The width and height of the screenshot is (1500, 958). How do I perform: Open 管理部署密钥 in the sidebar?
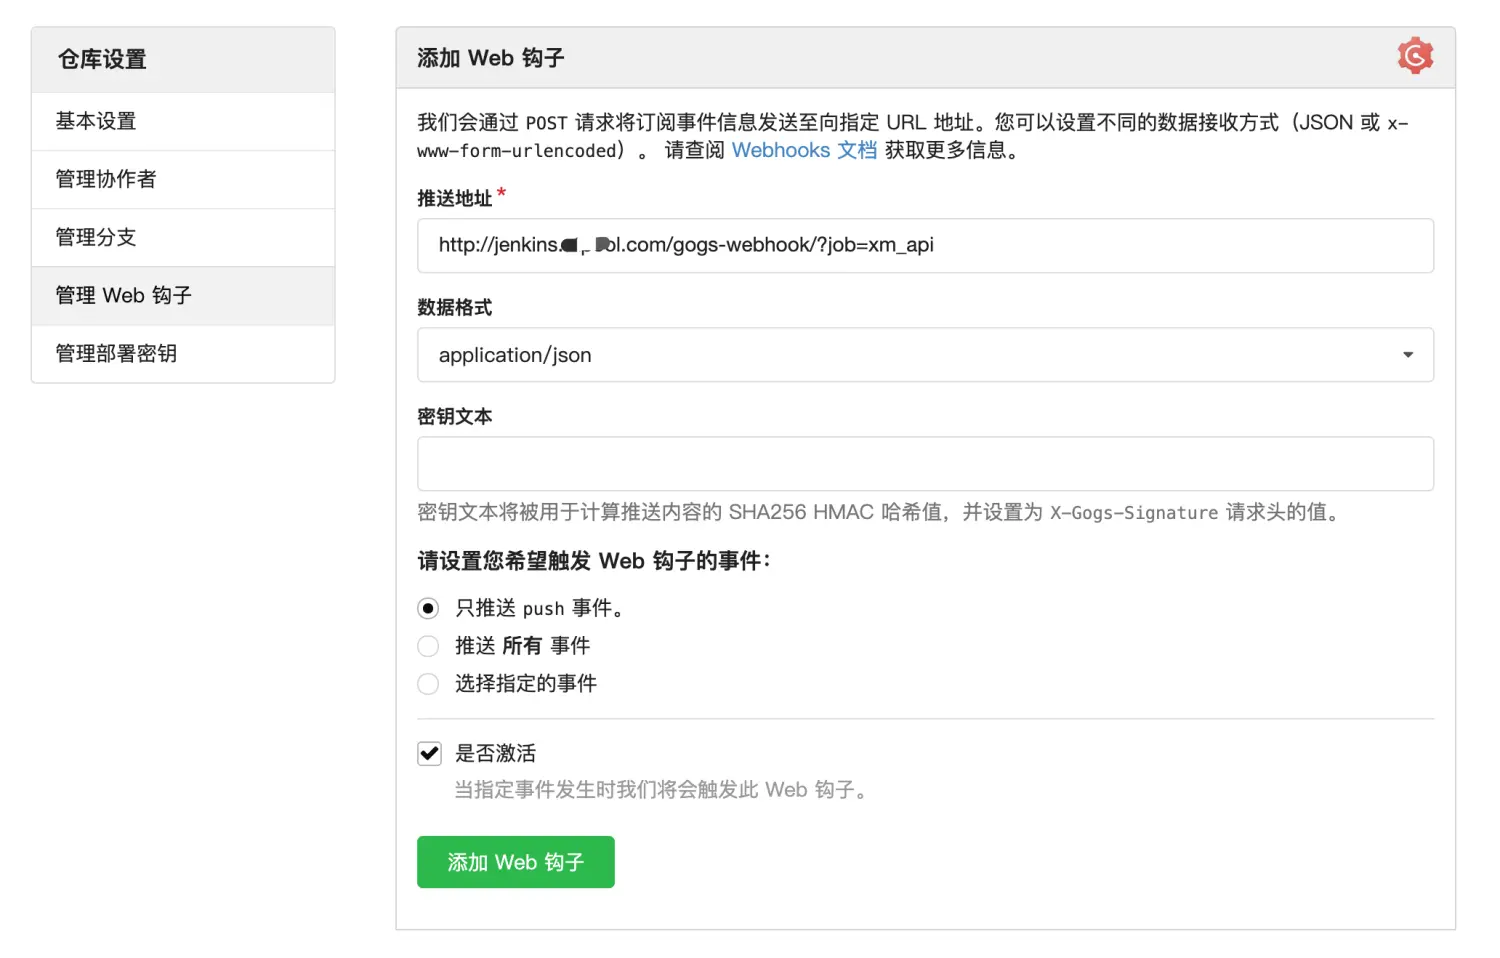(x=116, y=353)
